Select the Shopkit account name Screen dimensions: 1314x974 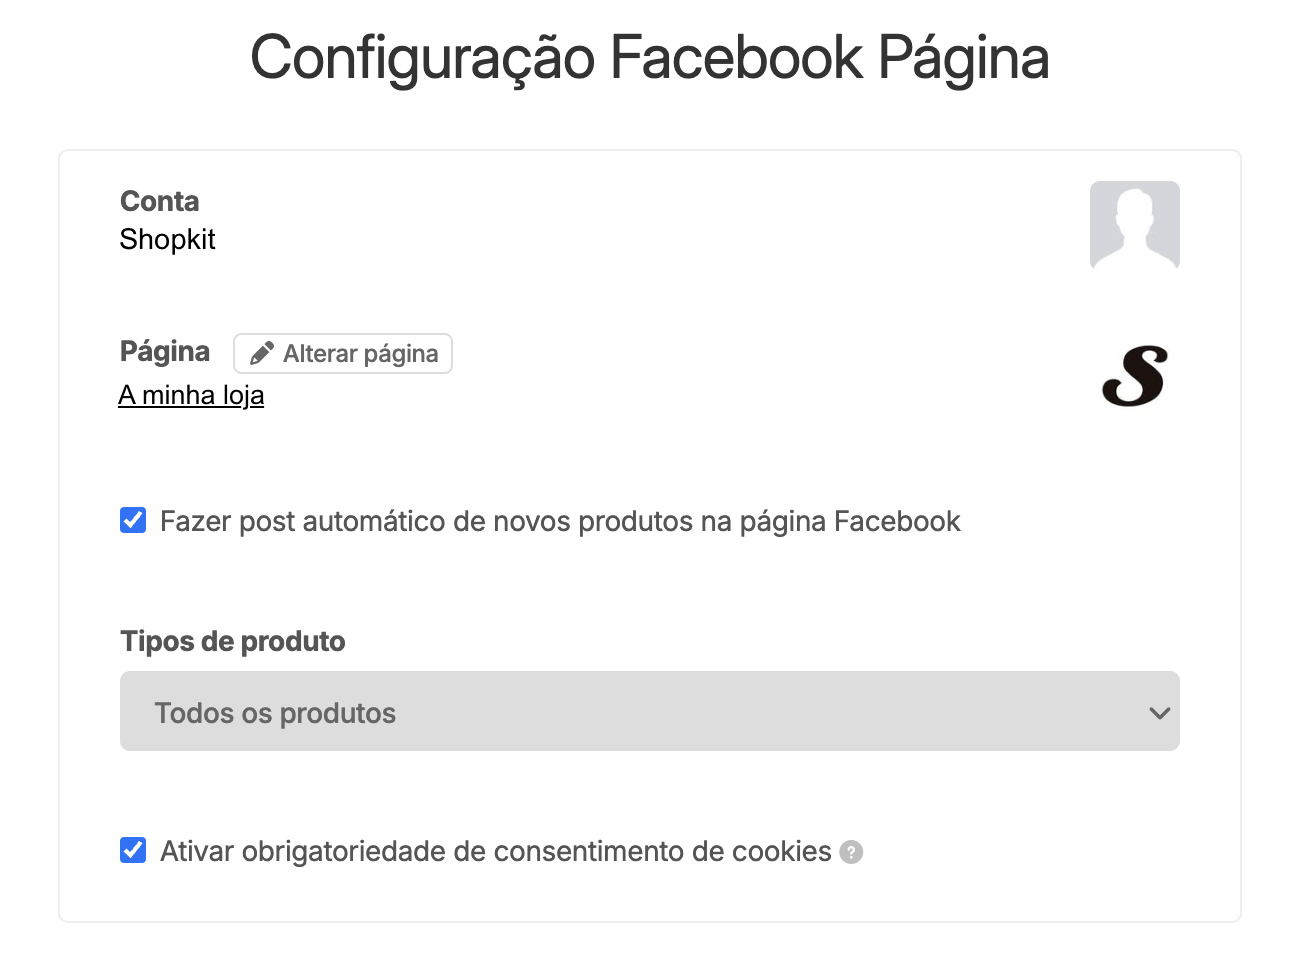tap(167, 240)
